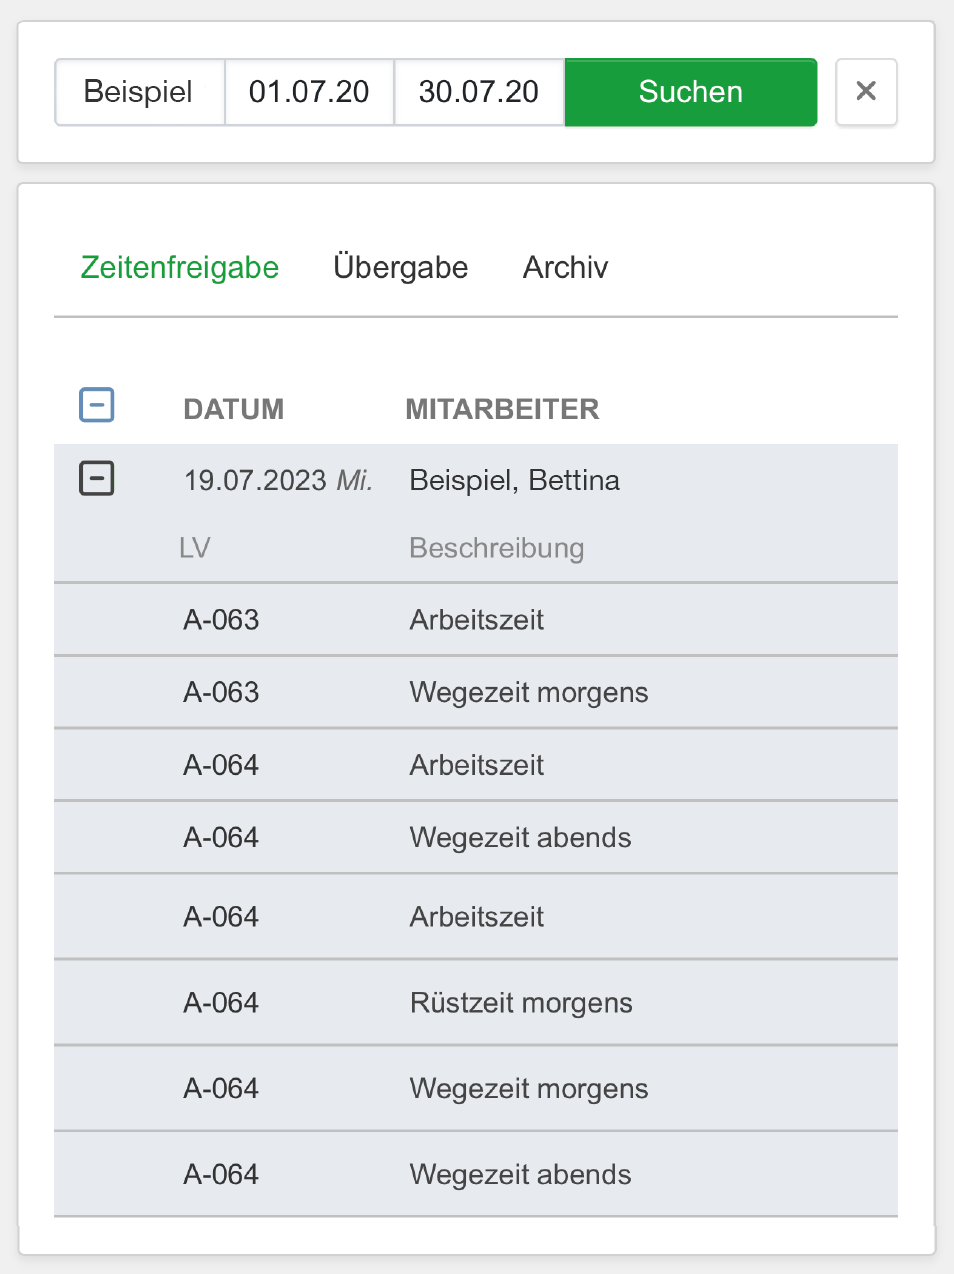
Task: Select the last Wegezeit abends row
Action: coord(476,1175)
